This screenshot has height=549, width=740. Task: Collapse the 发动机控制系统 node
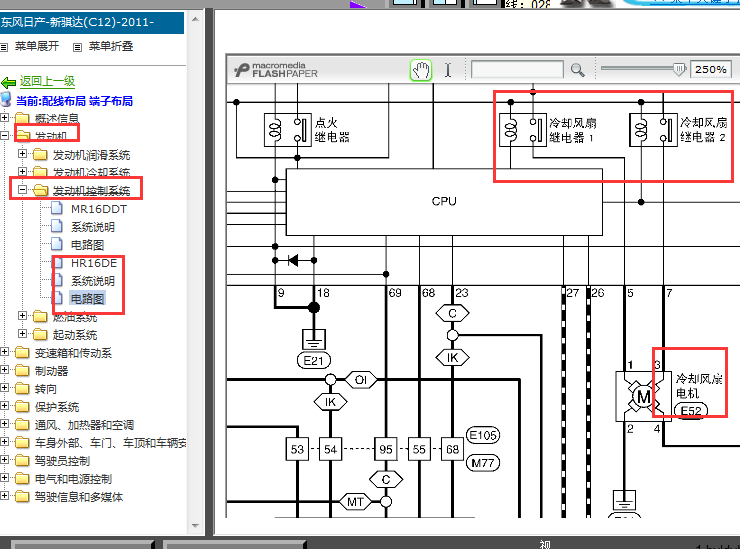(x=22, y=190)
